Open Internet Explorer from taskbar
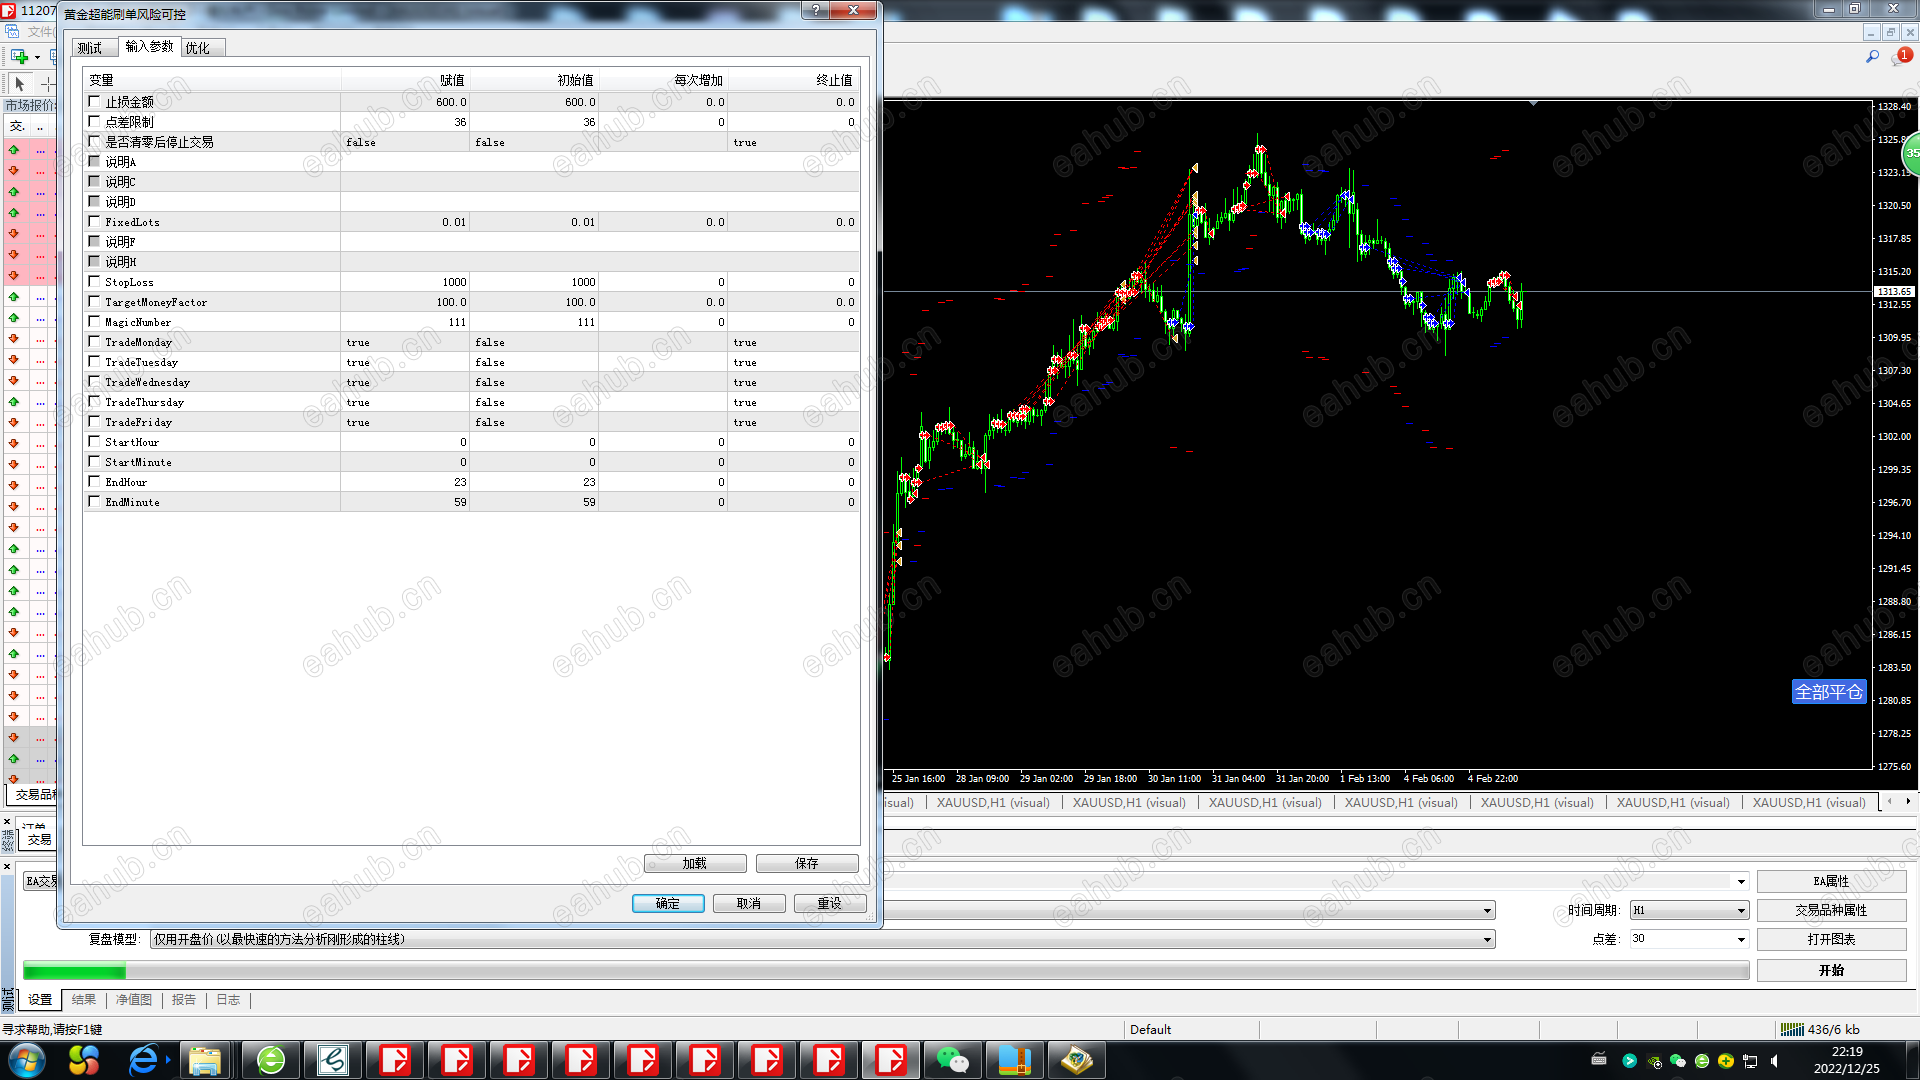 [x=144, y=1060]
